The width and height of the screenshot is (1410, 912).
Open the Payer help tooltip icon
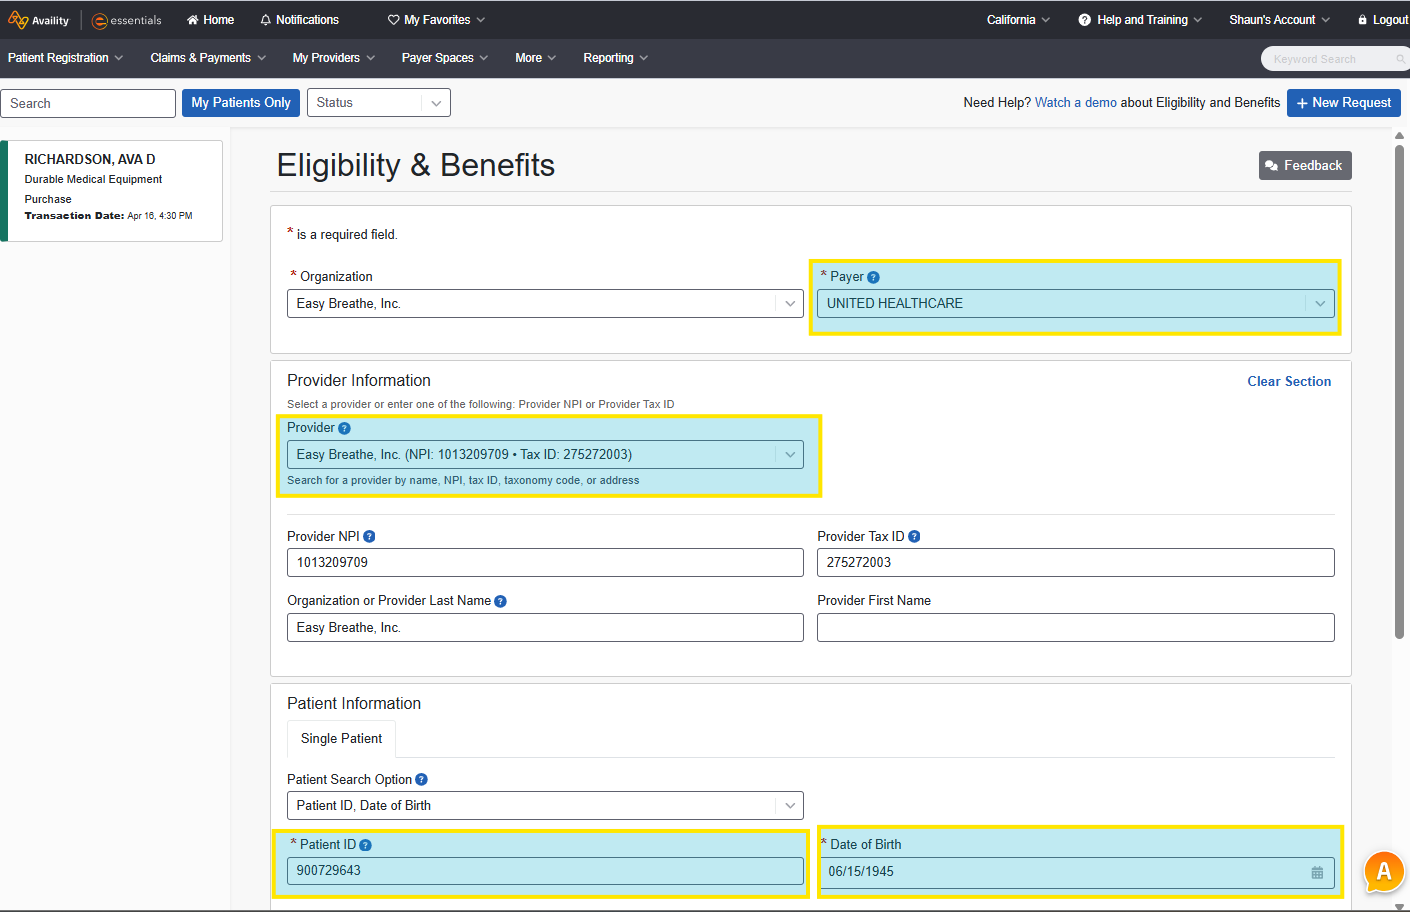pos(873,276)
